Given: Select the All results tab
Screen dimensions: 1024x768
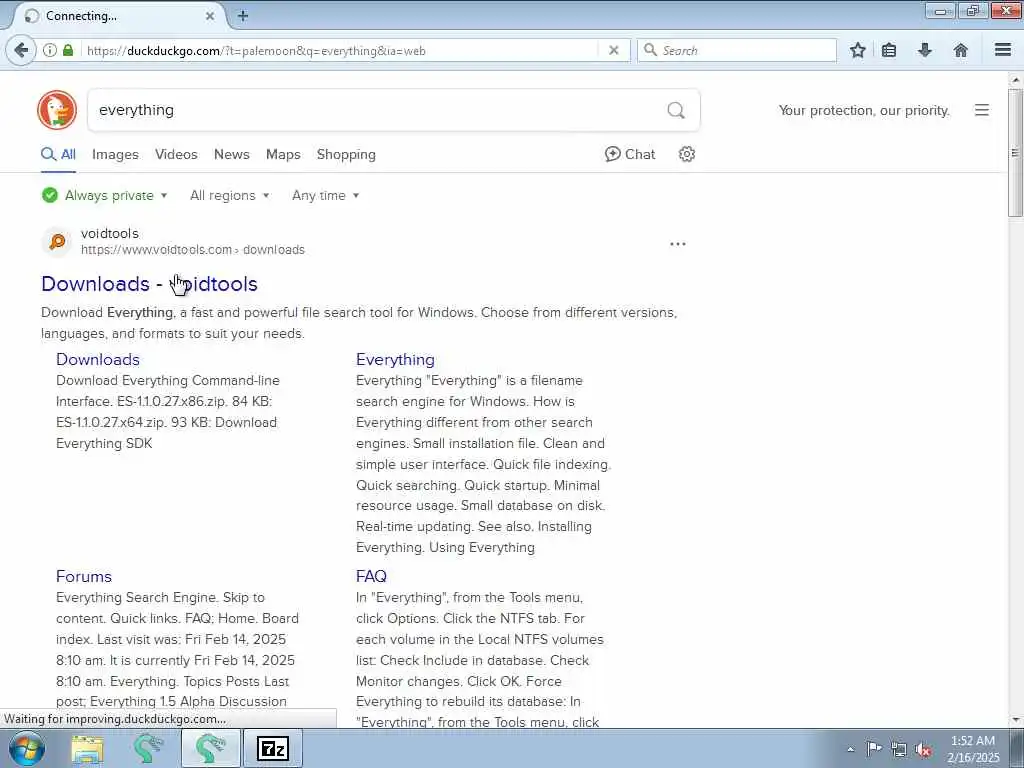Looking at the screenshot, I should [x=59, y=154].
